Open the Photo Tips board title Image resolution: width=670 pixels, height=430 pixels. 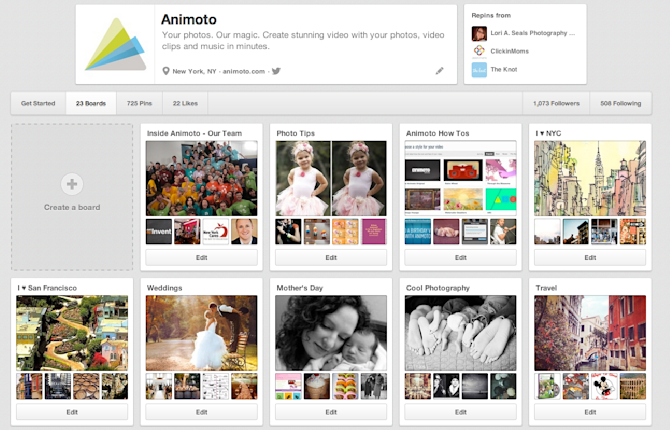pyautogui.click(x=296, y=133)
